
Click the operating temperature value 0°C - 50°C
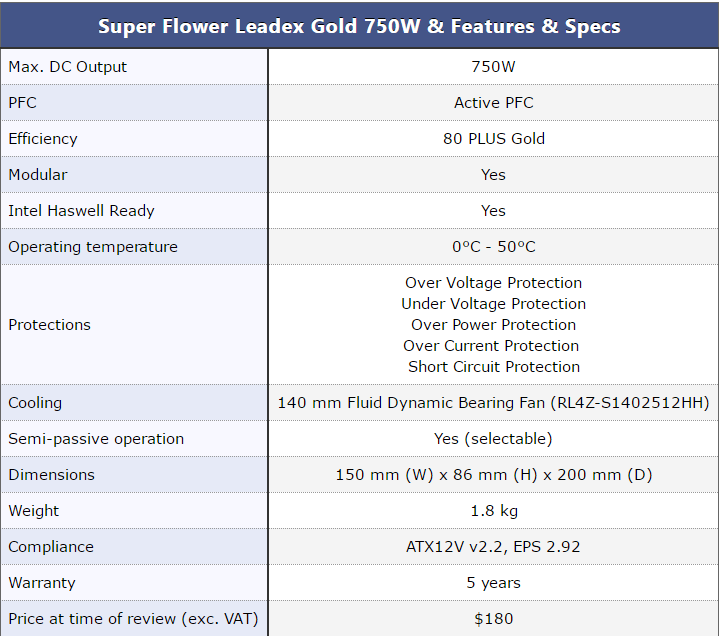[493, 247]
